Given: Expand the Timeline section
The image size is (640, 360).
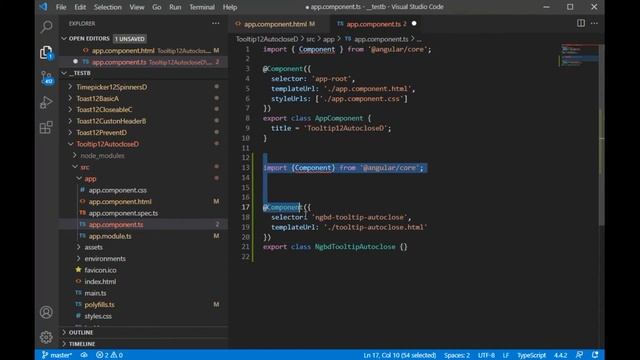Looking at the screenshot, I should point(144,344).
